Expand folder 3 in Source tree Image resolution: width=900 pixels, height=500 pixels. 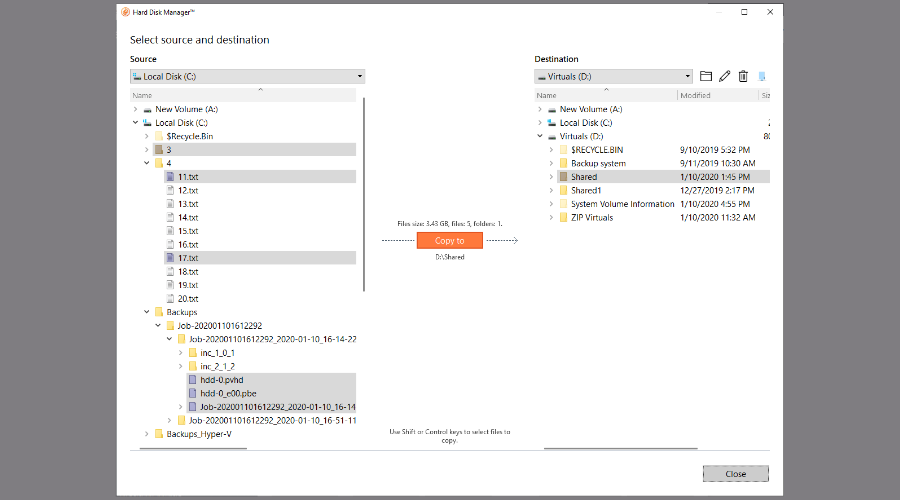(147, 150)
